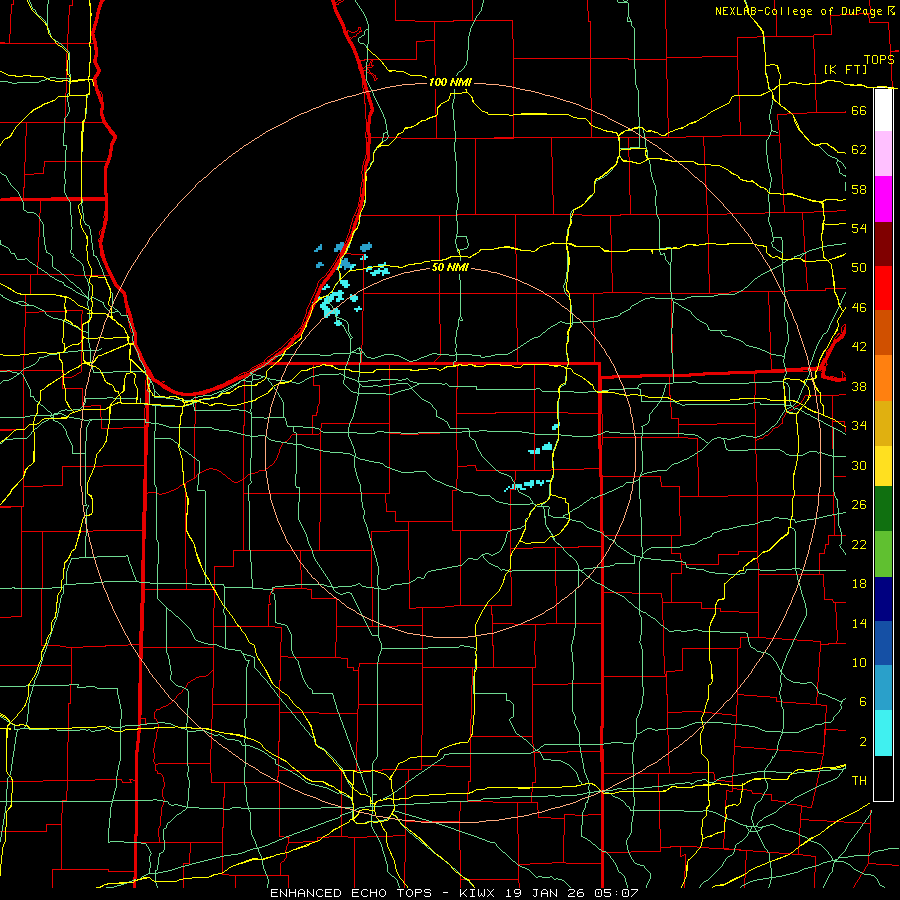900x900 pixels.
Task: Click the legend value 6
Action: pyautogui.click(x=863, y=702)
